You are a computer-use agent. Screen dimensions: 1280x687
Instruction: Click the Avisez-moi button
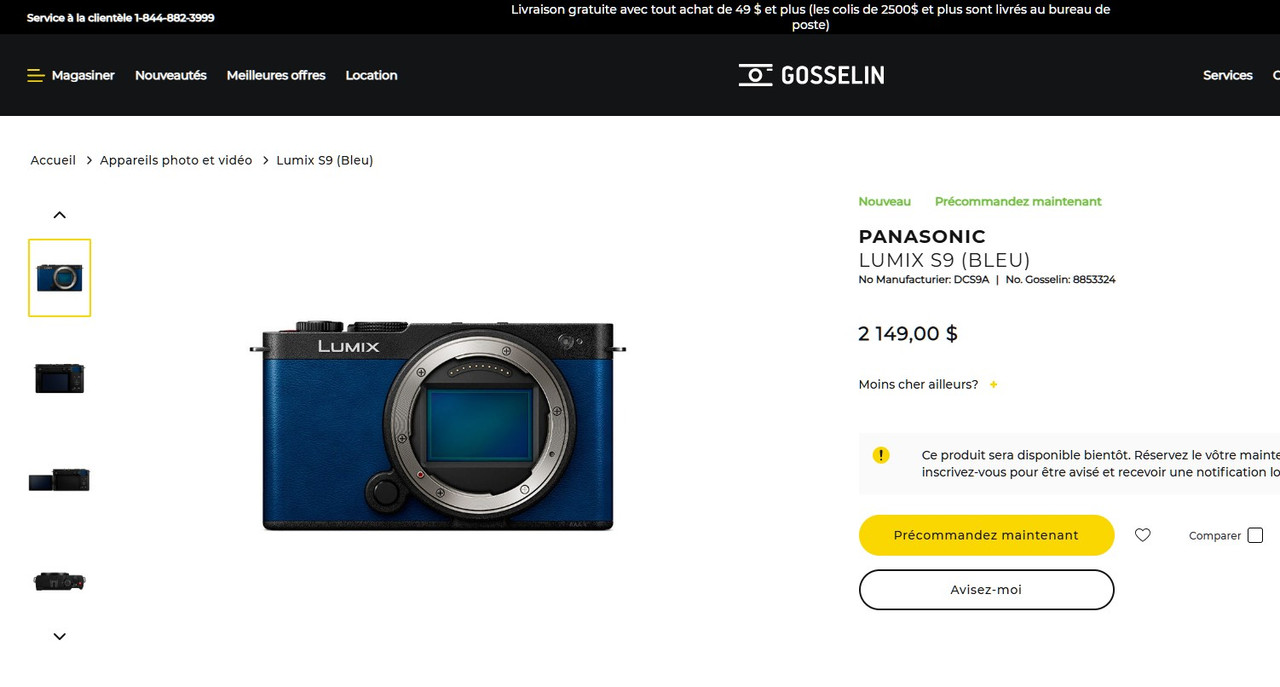click(x=986, y=590)
